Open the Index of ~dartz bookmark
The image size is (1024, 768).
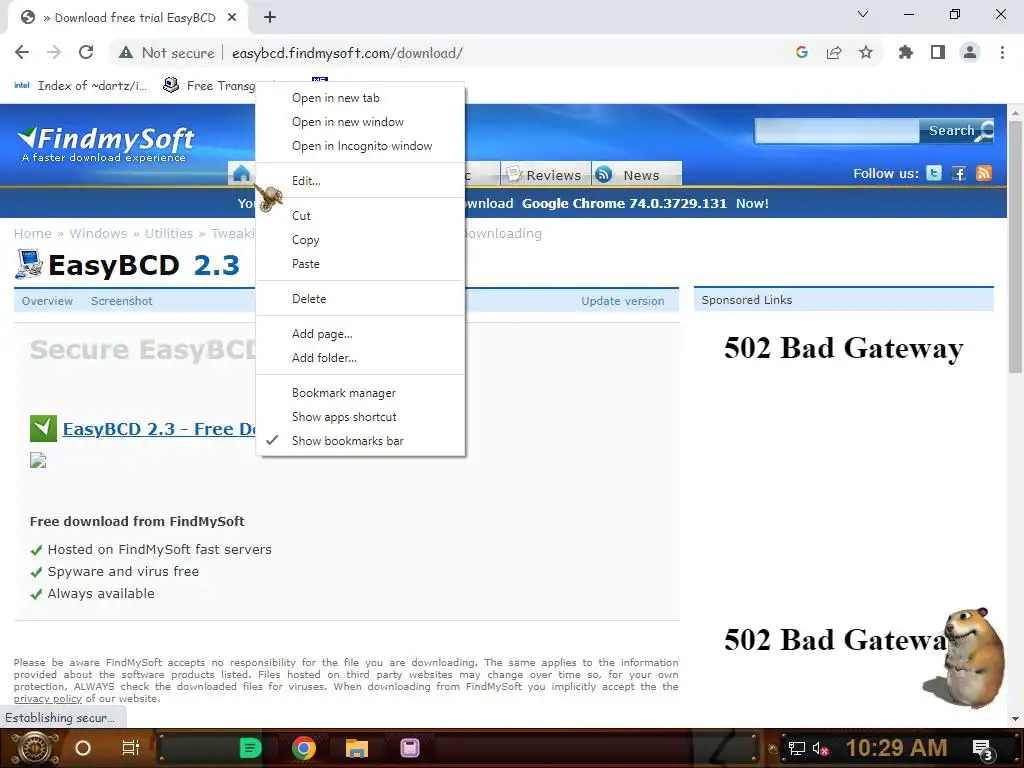[x=80, y=86]
